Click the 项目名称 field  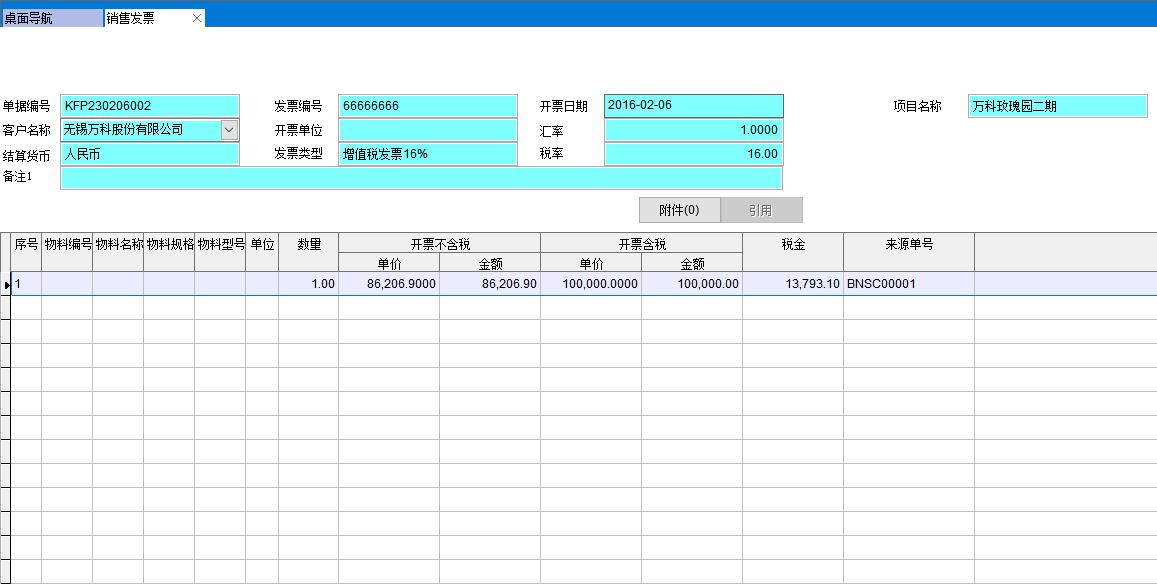[x=1058, y=106]
